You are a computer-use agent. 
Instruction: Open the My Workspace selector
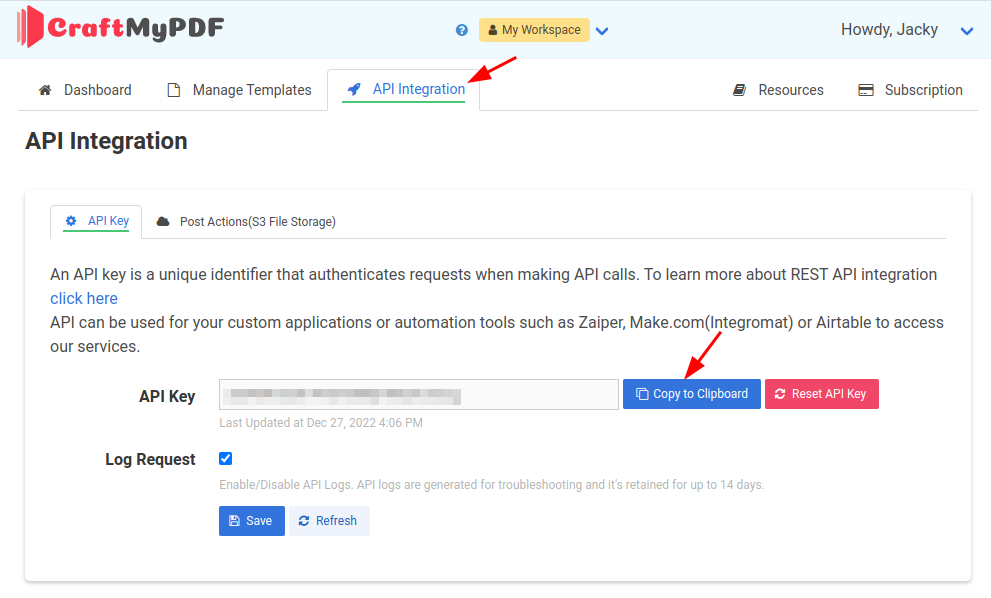click(x=534, y=30)
